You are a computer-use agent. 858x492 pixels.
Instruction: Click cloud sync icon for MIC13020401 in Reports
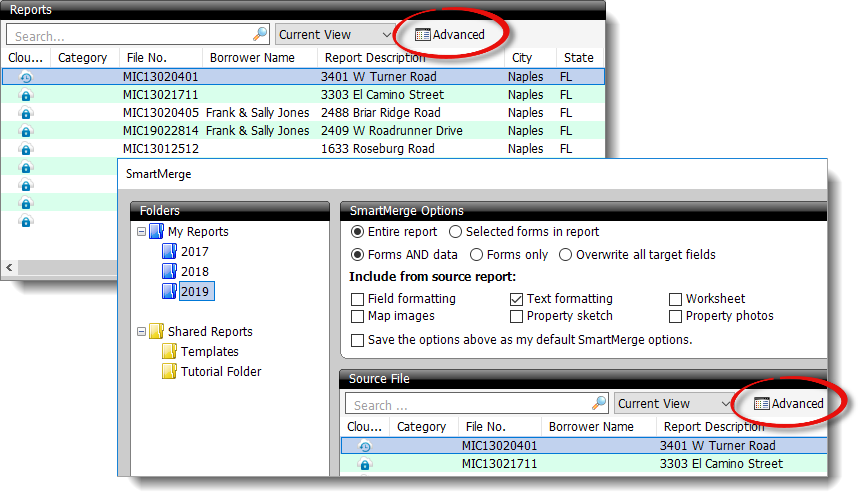(26, 77)
